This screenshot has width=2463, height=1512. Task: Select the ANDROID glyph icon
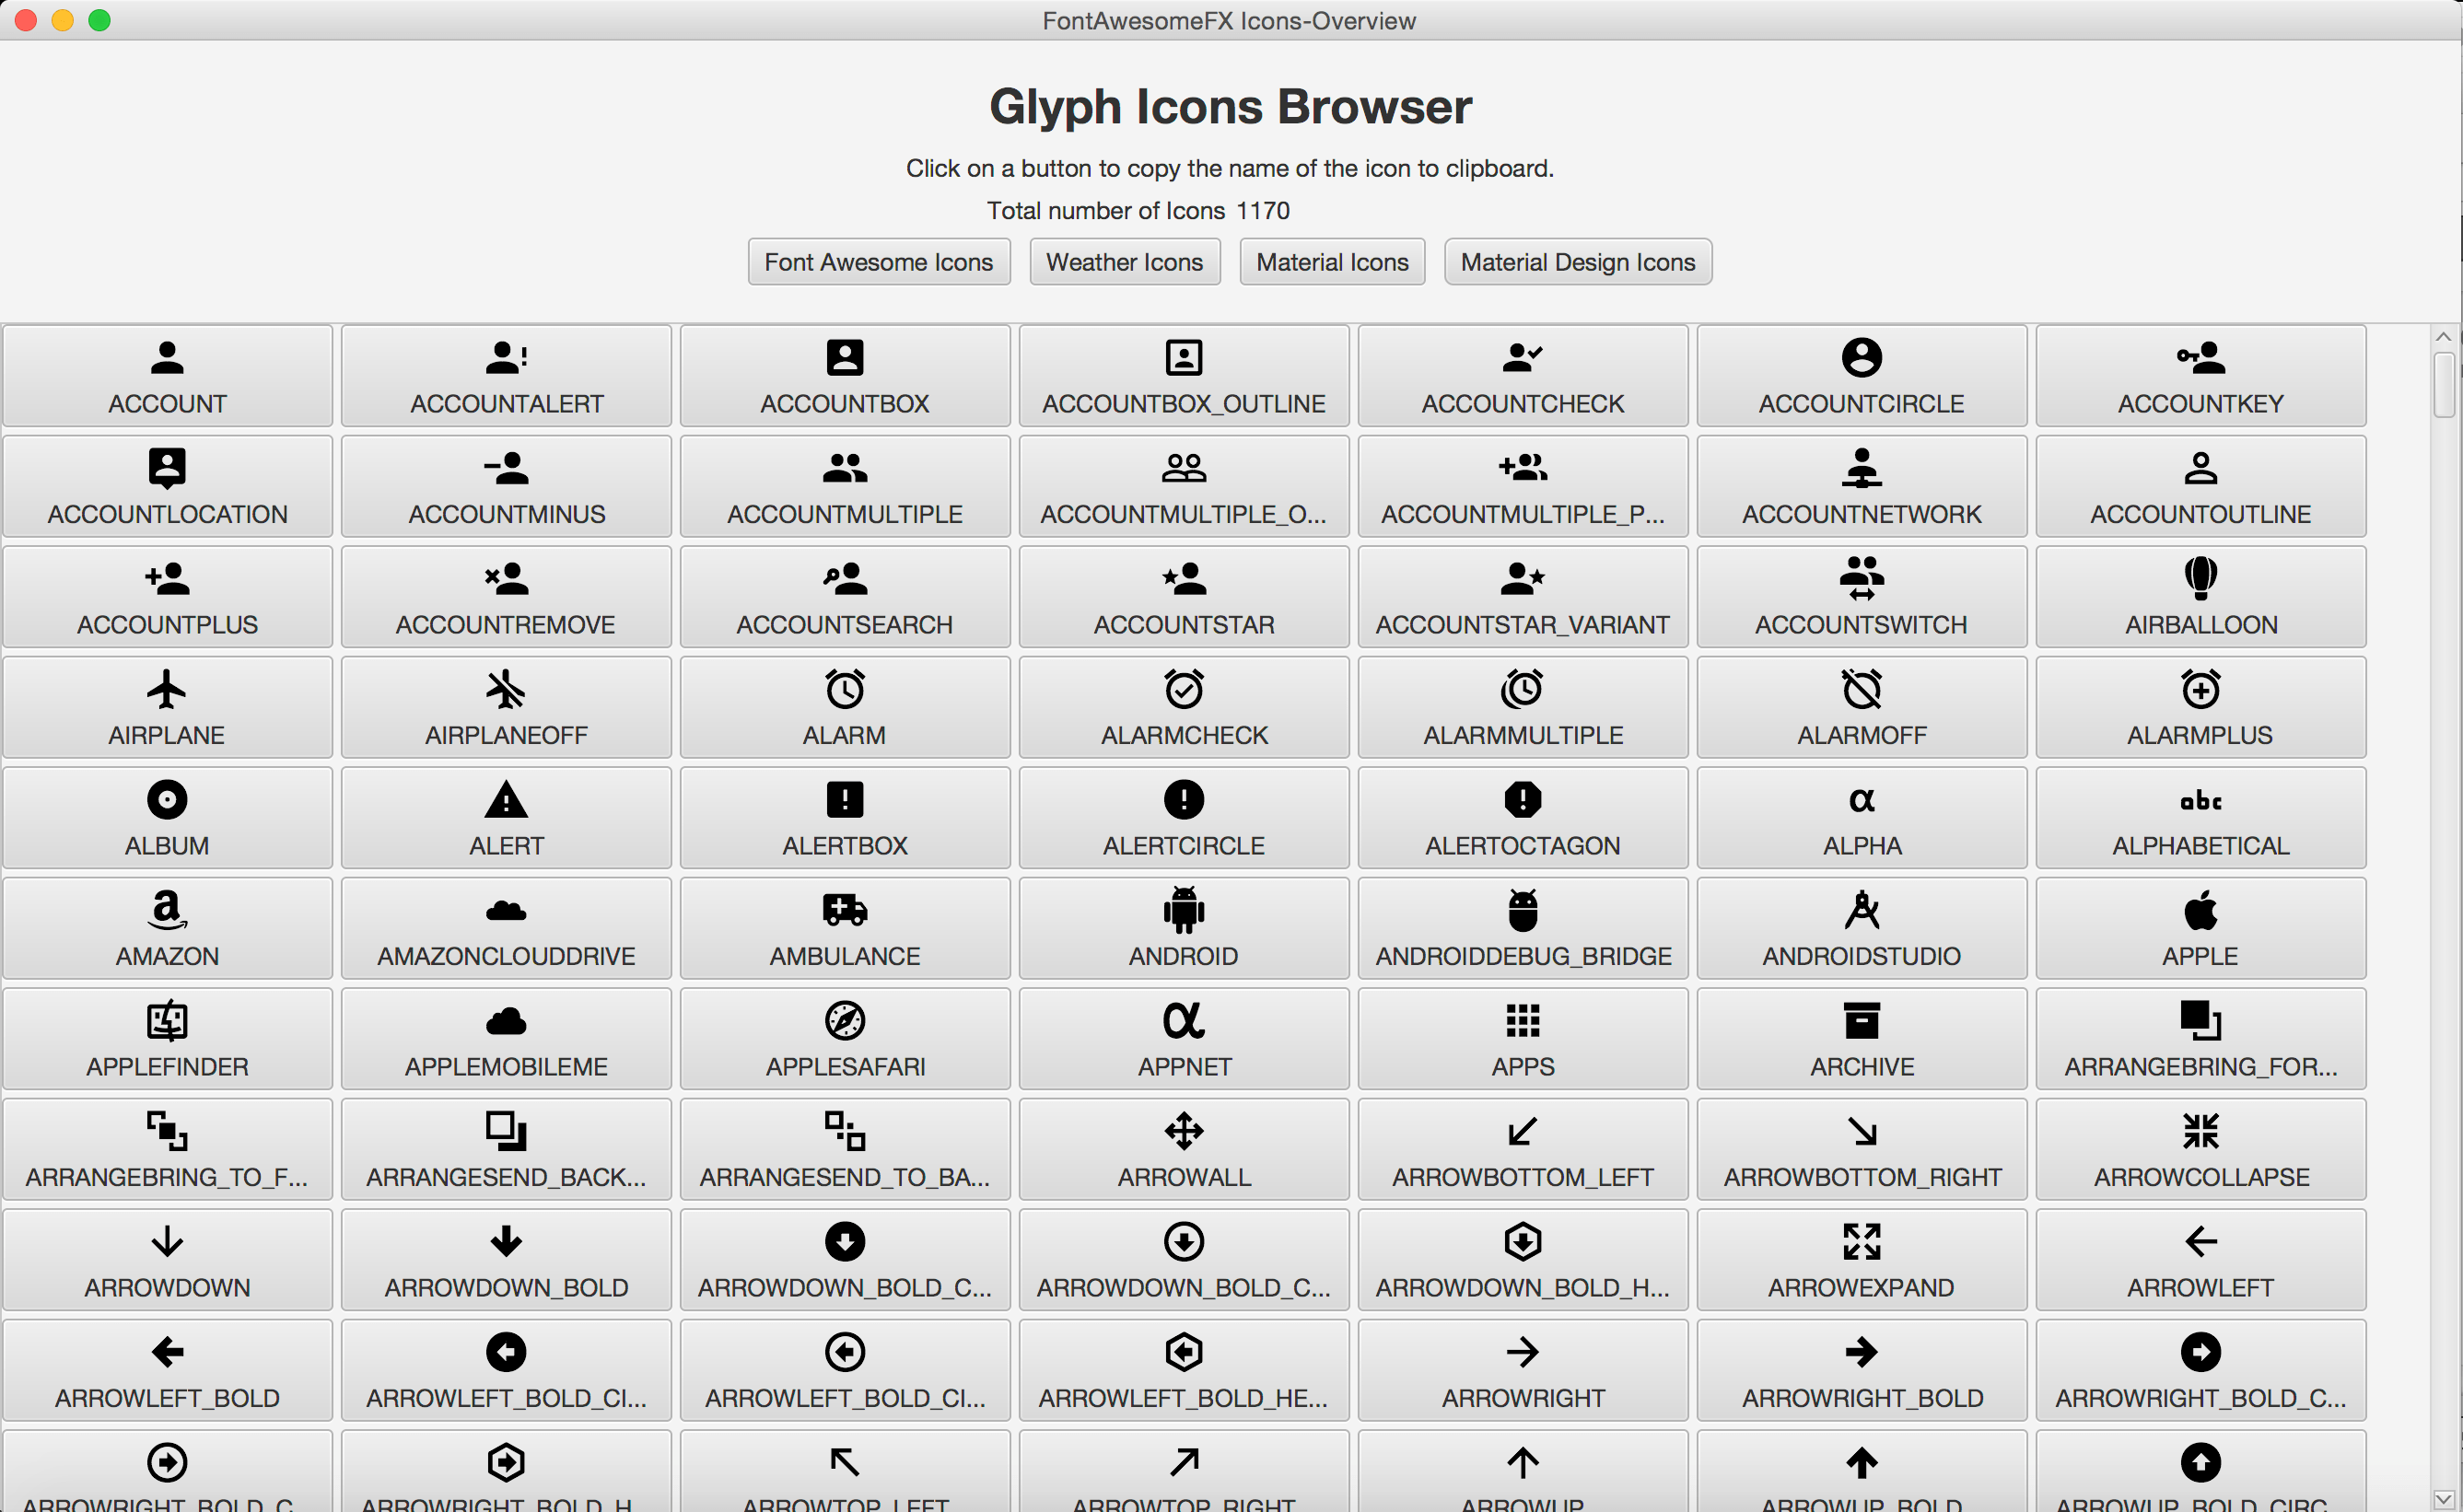(1183, 928)
